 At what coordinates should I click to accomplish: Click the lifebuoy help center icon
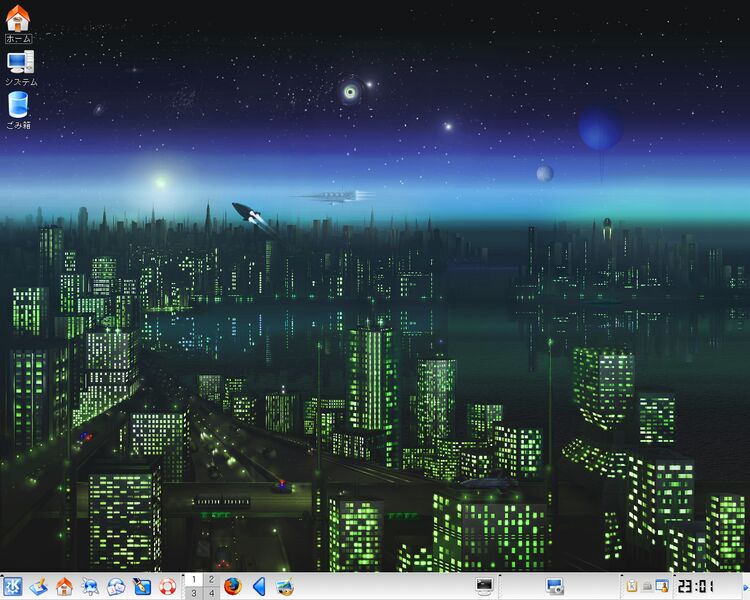click(x=167, y=586)
